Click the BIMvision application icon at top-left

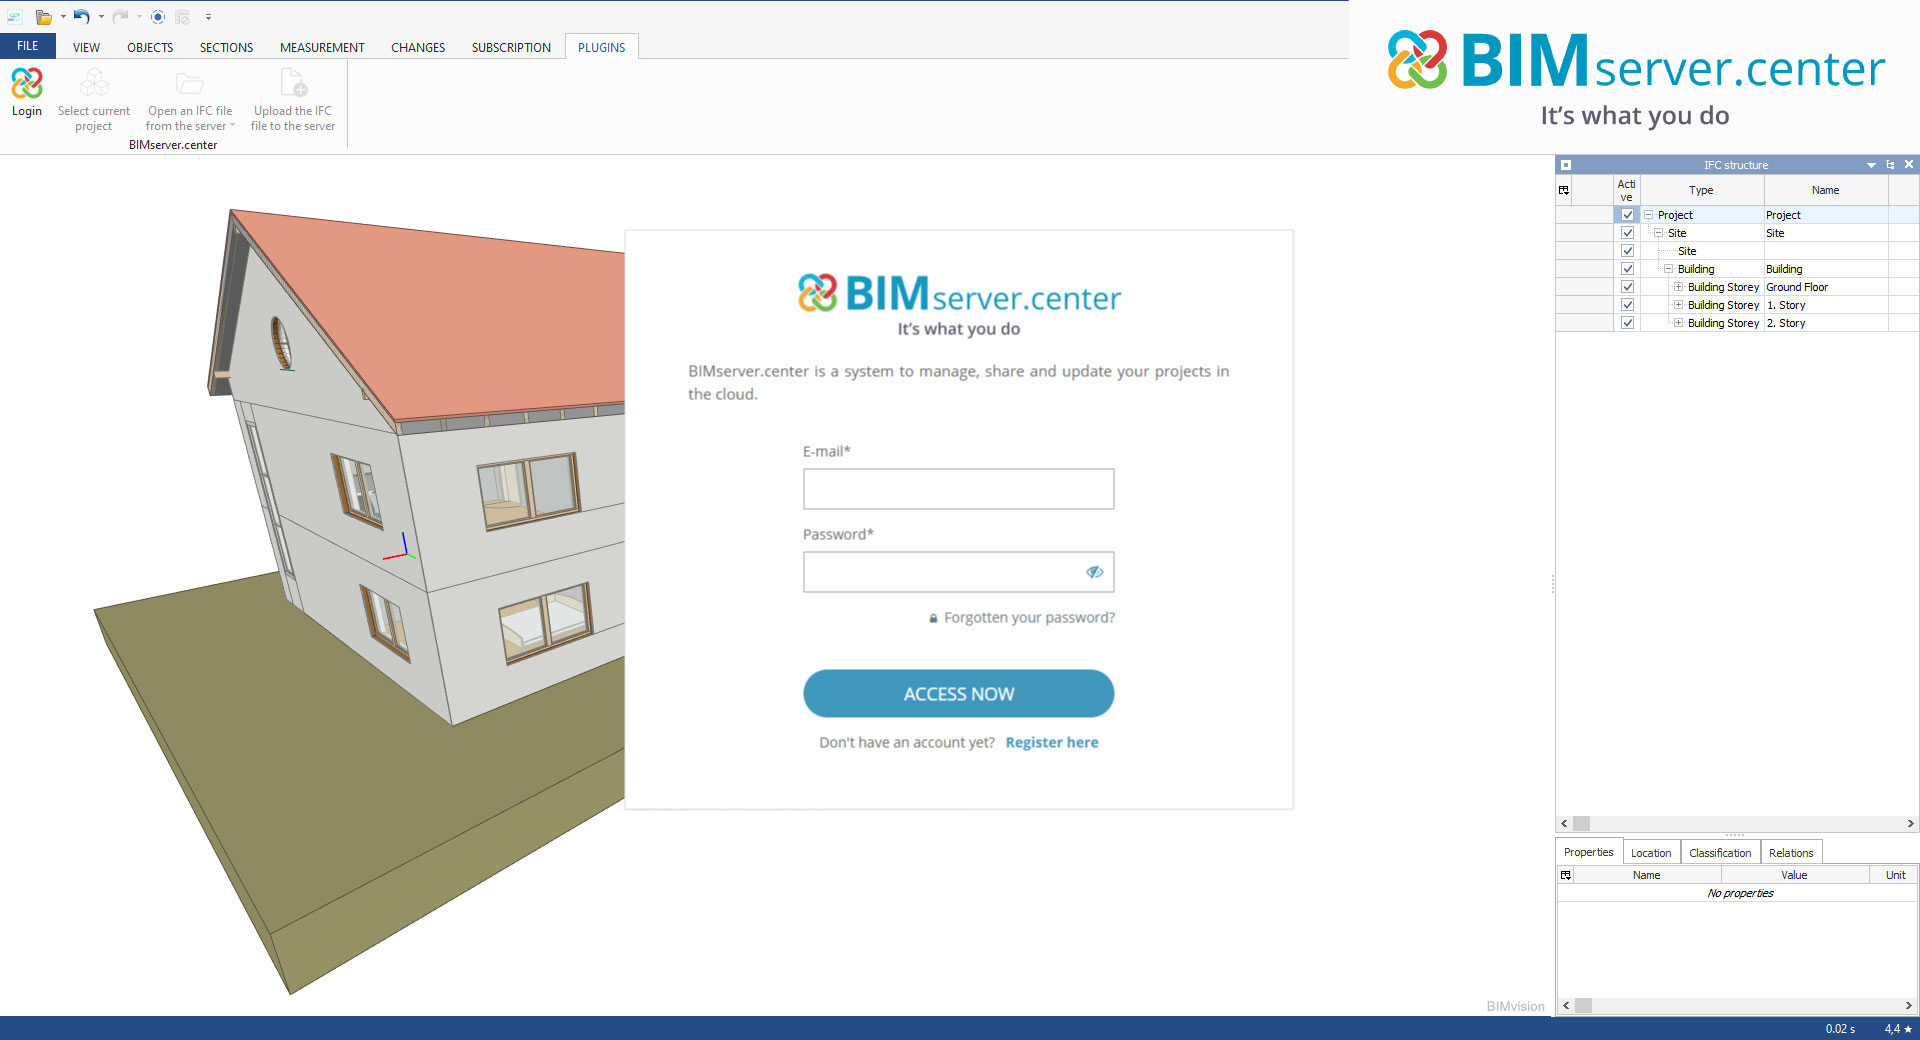click(15, 17)
